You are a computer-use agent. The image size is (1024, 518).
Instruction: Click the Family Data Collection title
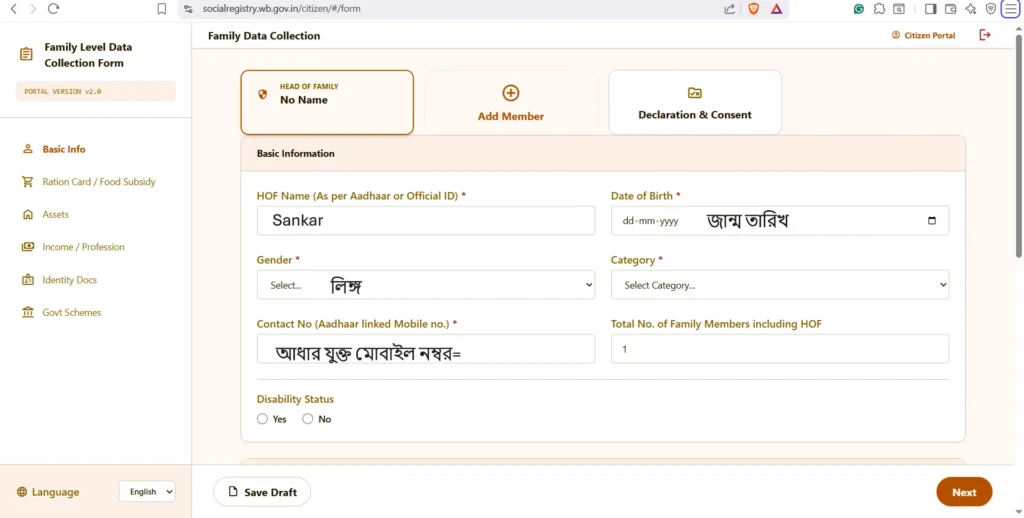point(264,36)
